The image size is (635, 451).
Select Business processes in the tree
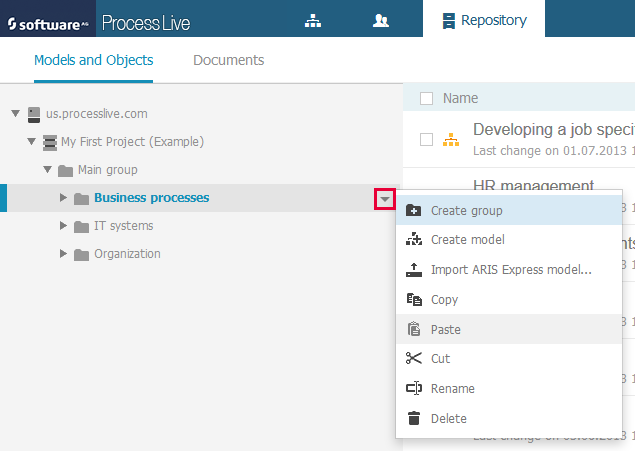(152, 198)
